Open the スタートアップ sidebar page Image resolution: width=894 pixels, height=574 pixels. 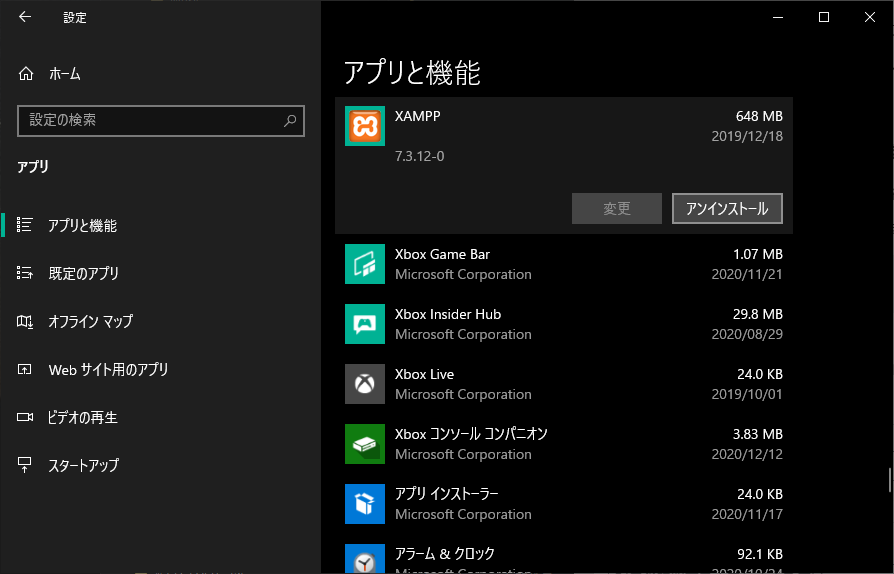pos(161,465)
